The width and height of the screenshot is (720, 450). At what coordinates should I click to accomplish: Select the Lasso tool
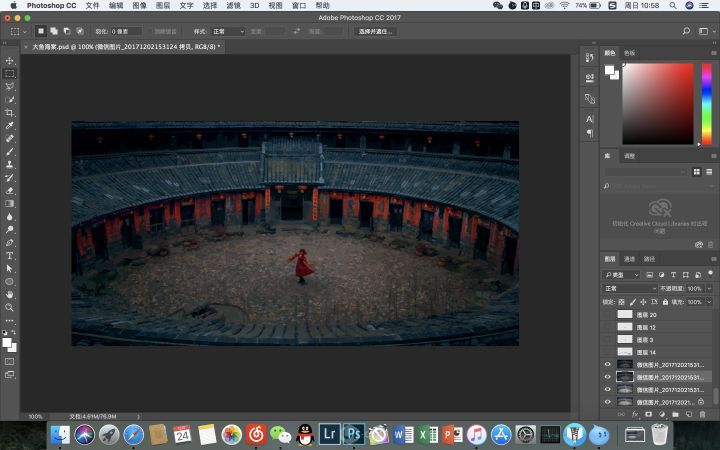[10, 87]
